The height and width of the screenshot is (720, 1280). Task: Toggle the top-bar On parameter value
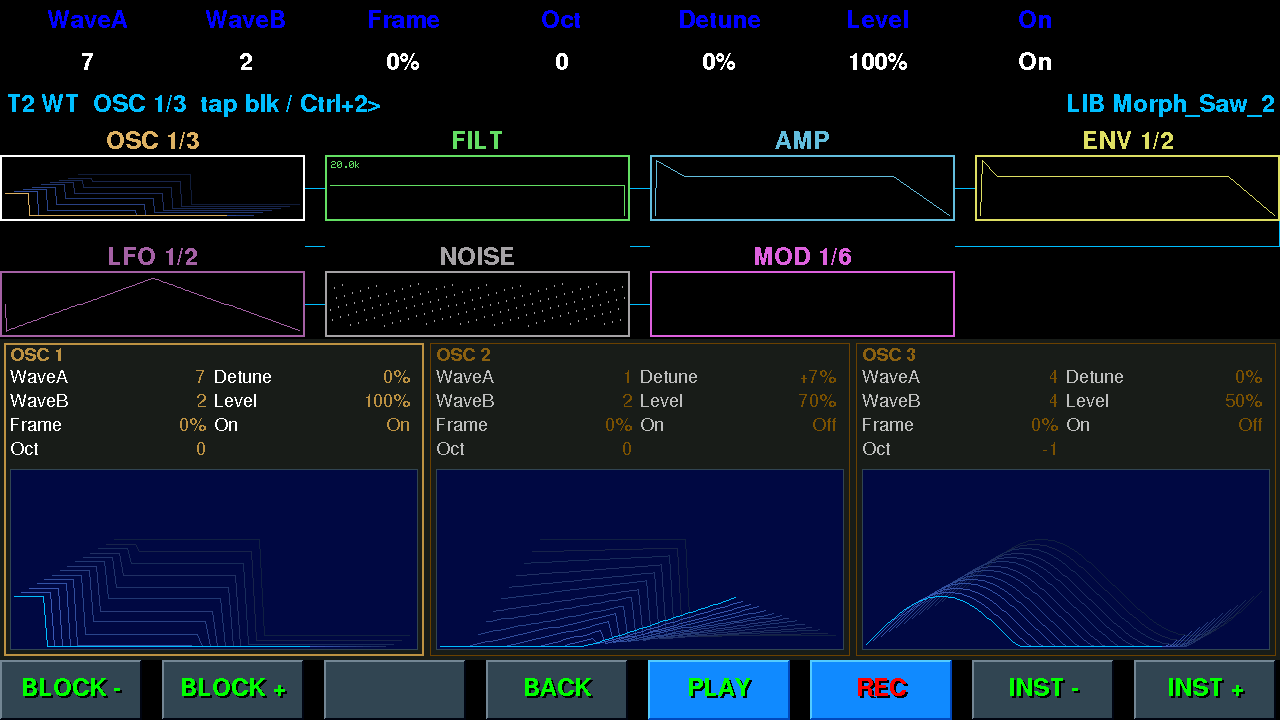tap(1035, 62)
